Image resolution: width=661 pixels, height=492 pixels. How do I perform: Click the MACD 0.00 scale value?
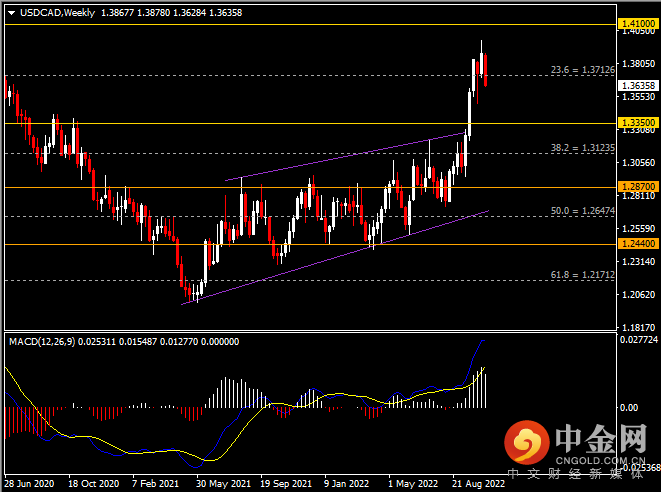(x=629, y=407)
